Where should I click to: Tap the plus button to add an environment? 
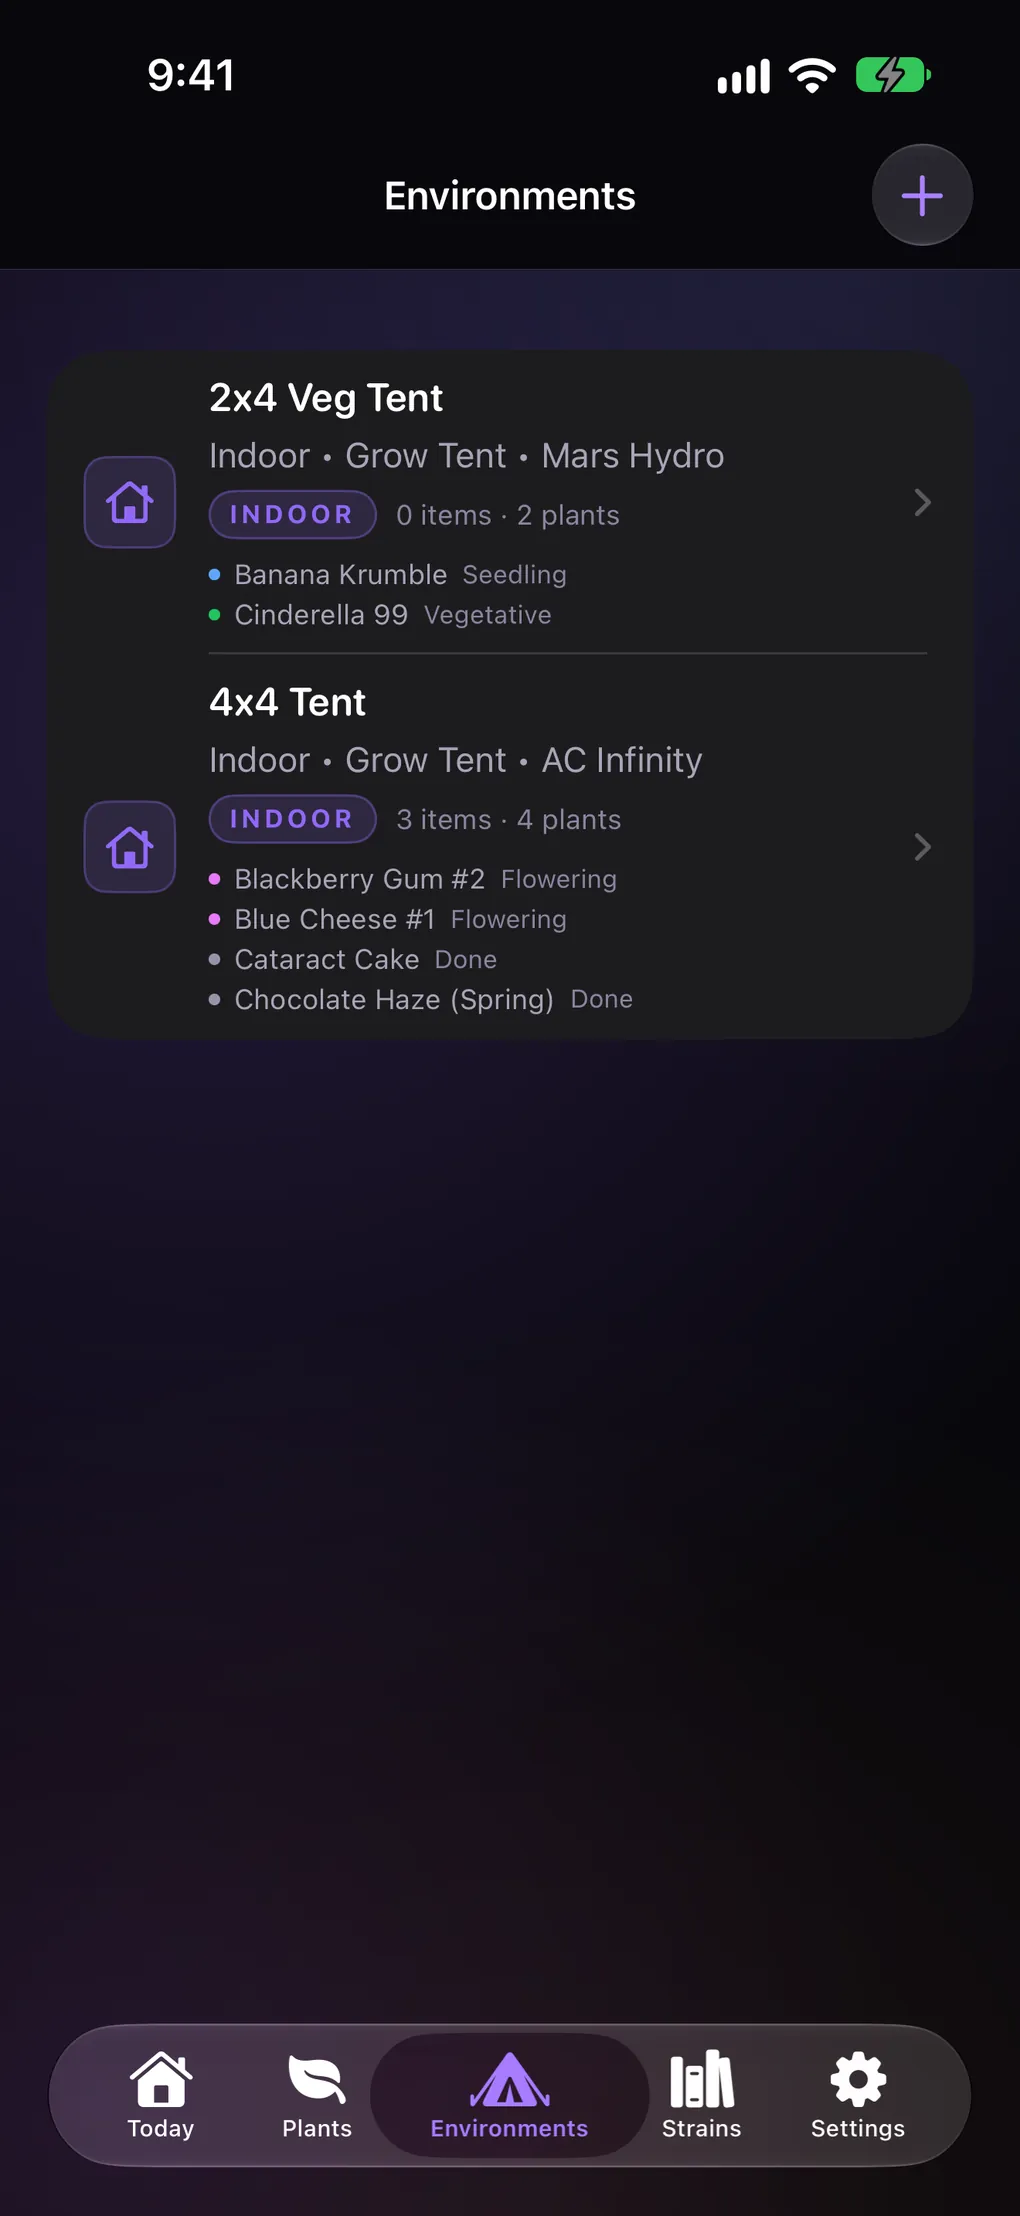(922, 195)
